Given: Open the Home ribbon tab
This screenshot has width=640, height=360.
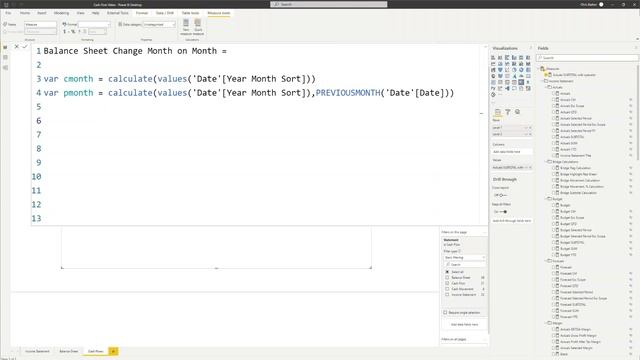Looking at the screenshot, I should pos(25,13).
